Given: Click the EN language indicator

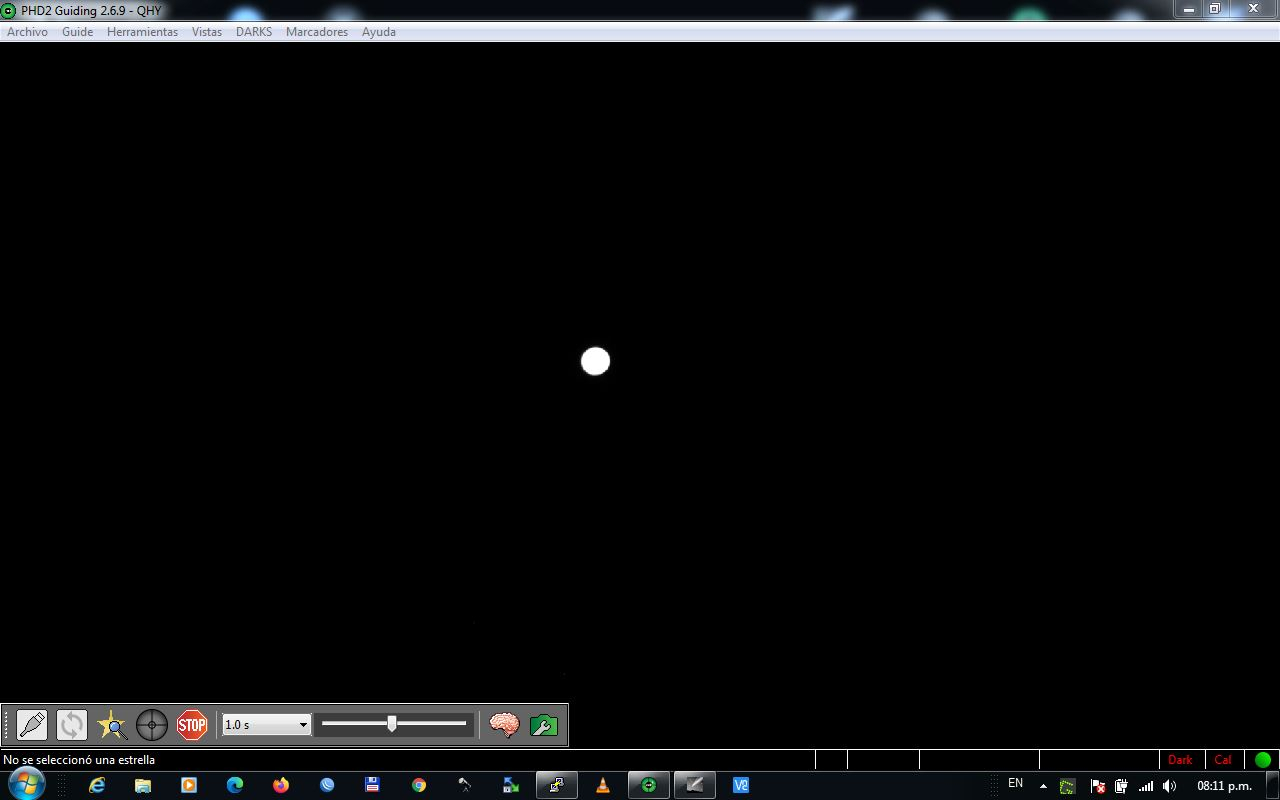Looking at the screenshot, I should (x=1016, y=783).
